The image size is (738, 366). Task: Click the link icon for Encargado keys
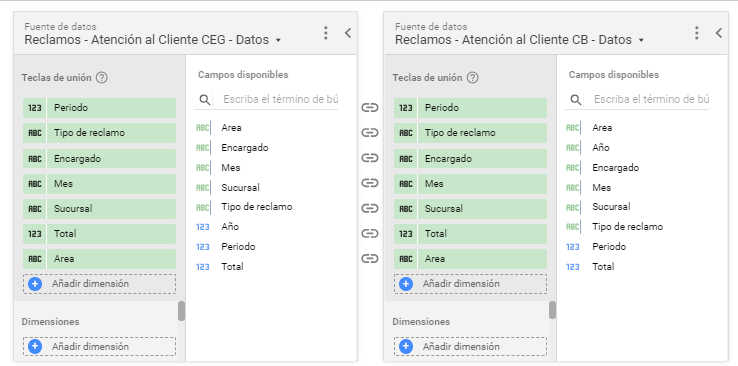click(370, 158)
